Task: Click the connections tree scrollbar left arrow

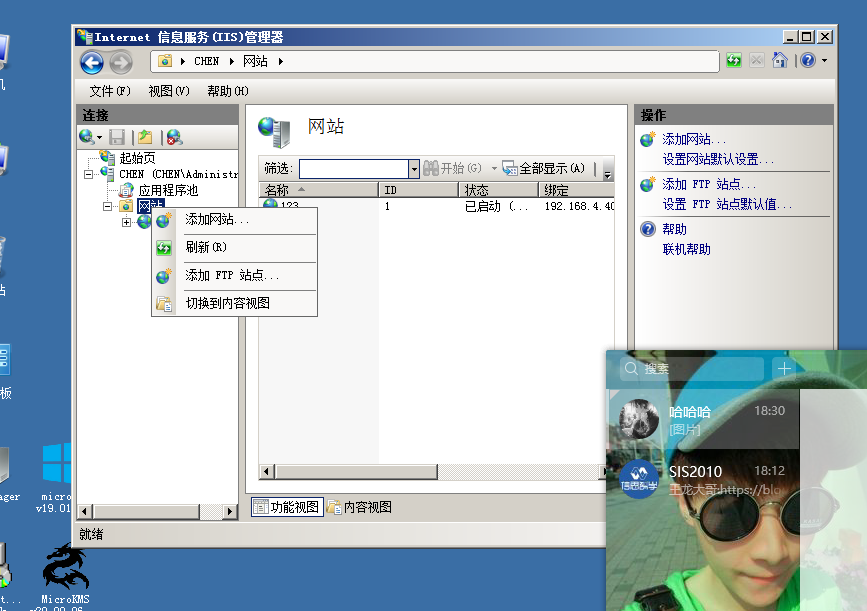Action: 84,511
